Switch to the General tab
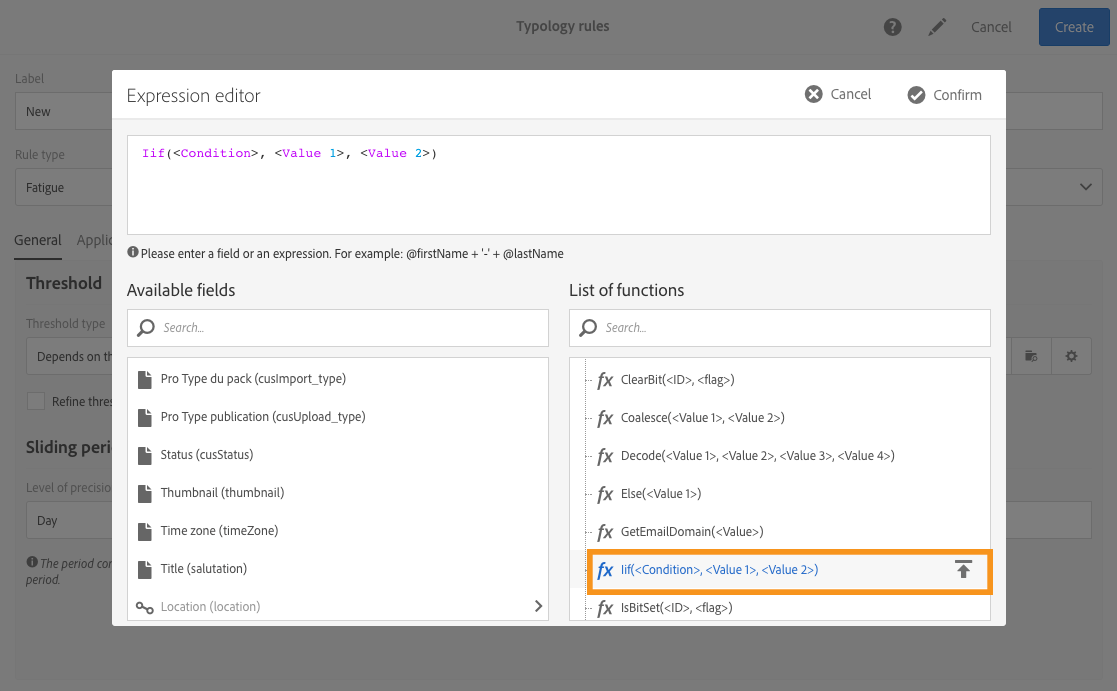Screen dimensions: 1117x691 pyautogui.click(x=38, y=240)
